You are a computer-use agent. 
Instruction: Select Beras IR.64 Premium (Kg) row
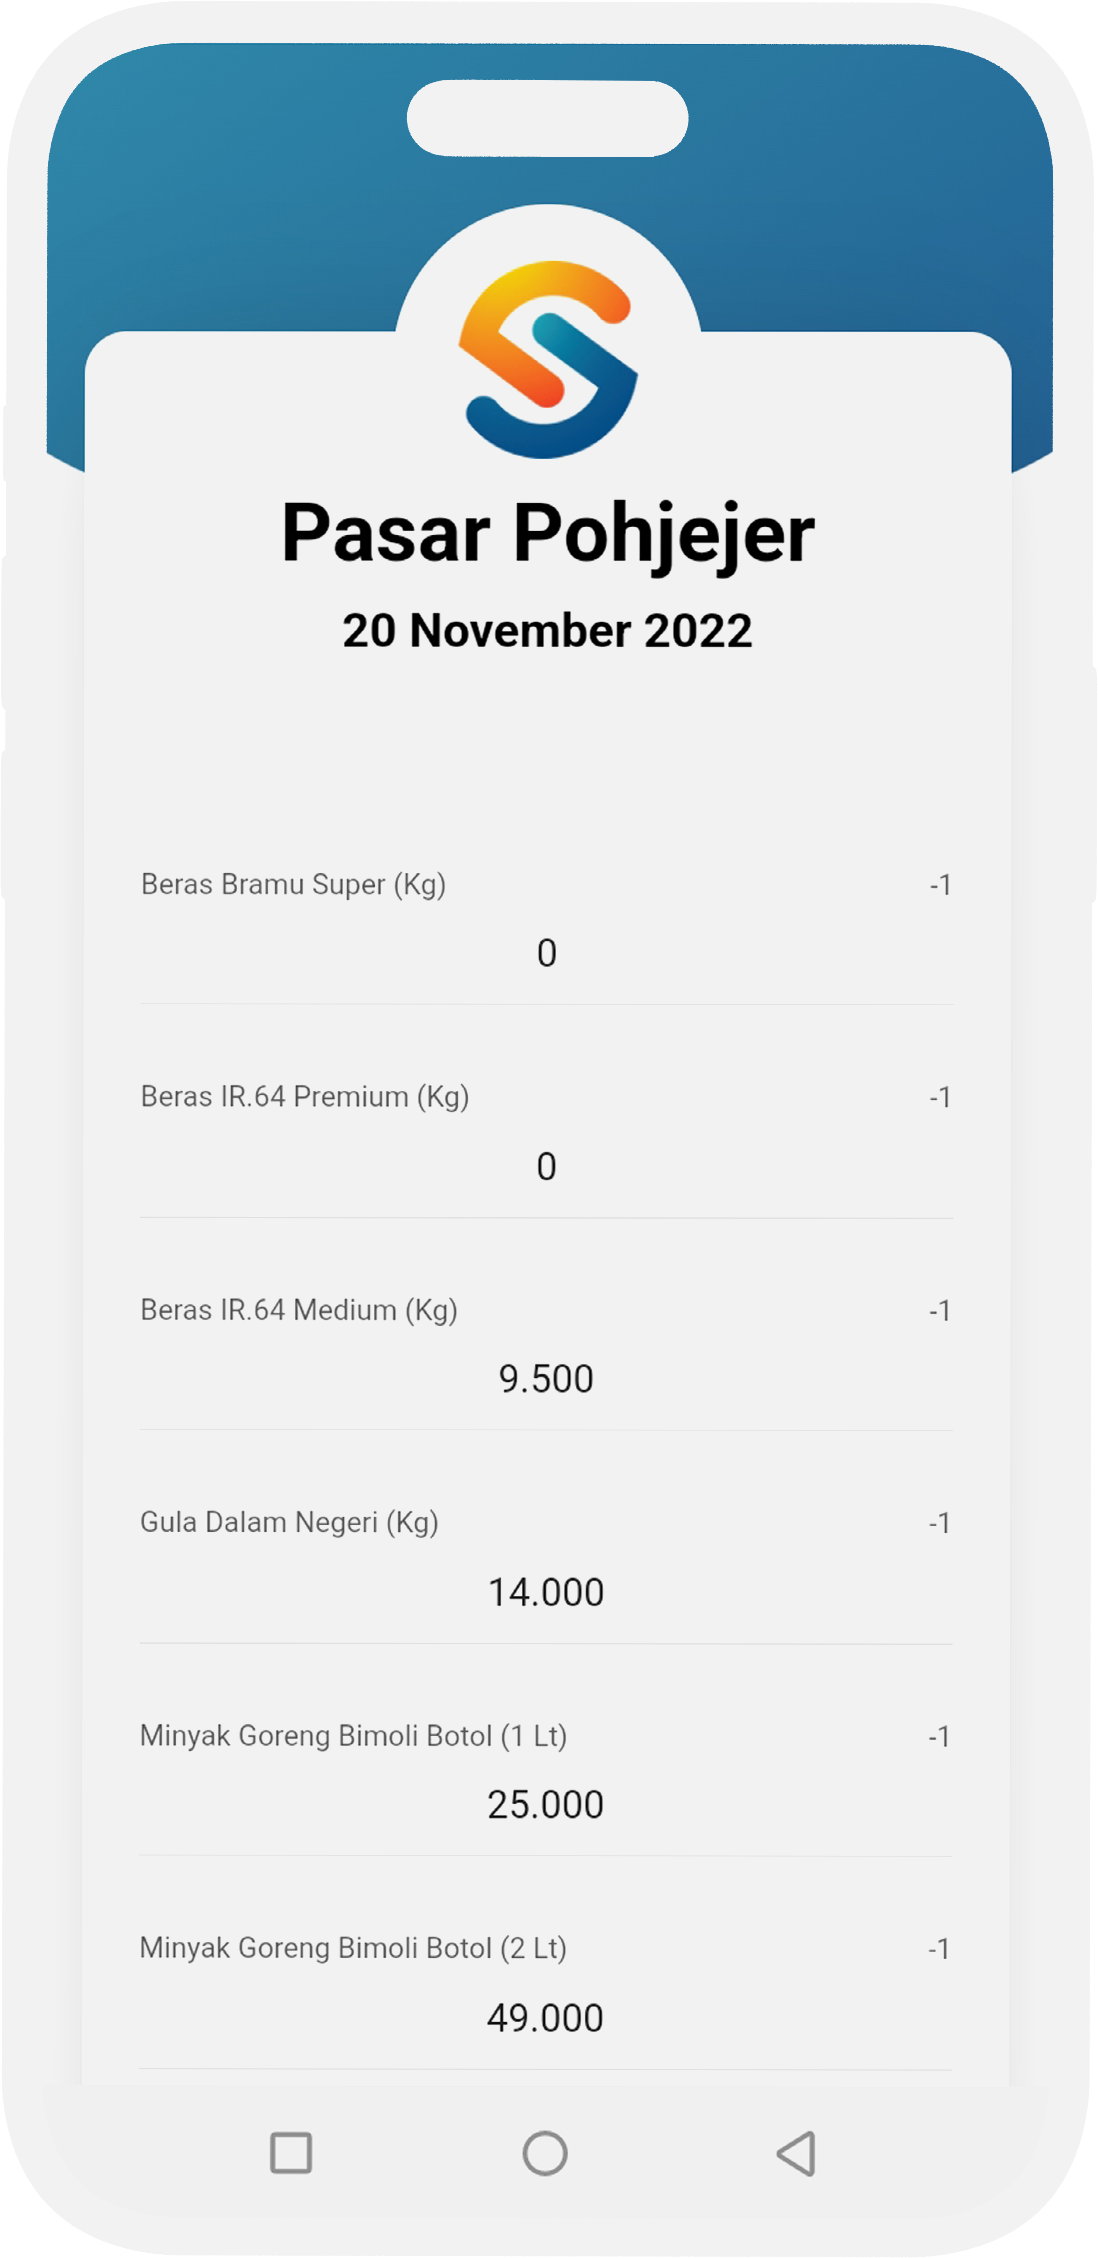[305, 1097]
